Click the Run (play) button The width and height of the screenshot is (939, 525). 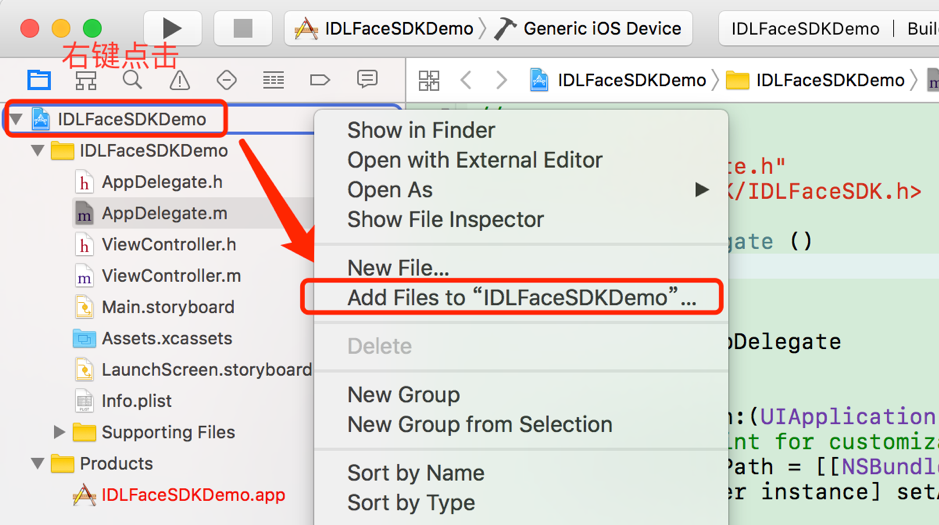click(172, 28)
